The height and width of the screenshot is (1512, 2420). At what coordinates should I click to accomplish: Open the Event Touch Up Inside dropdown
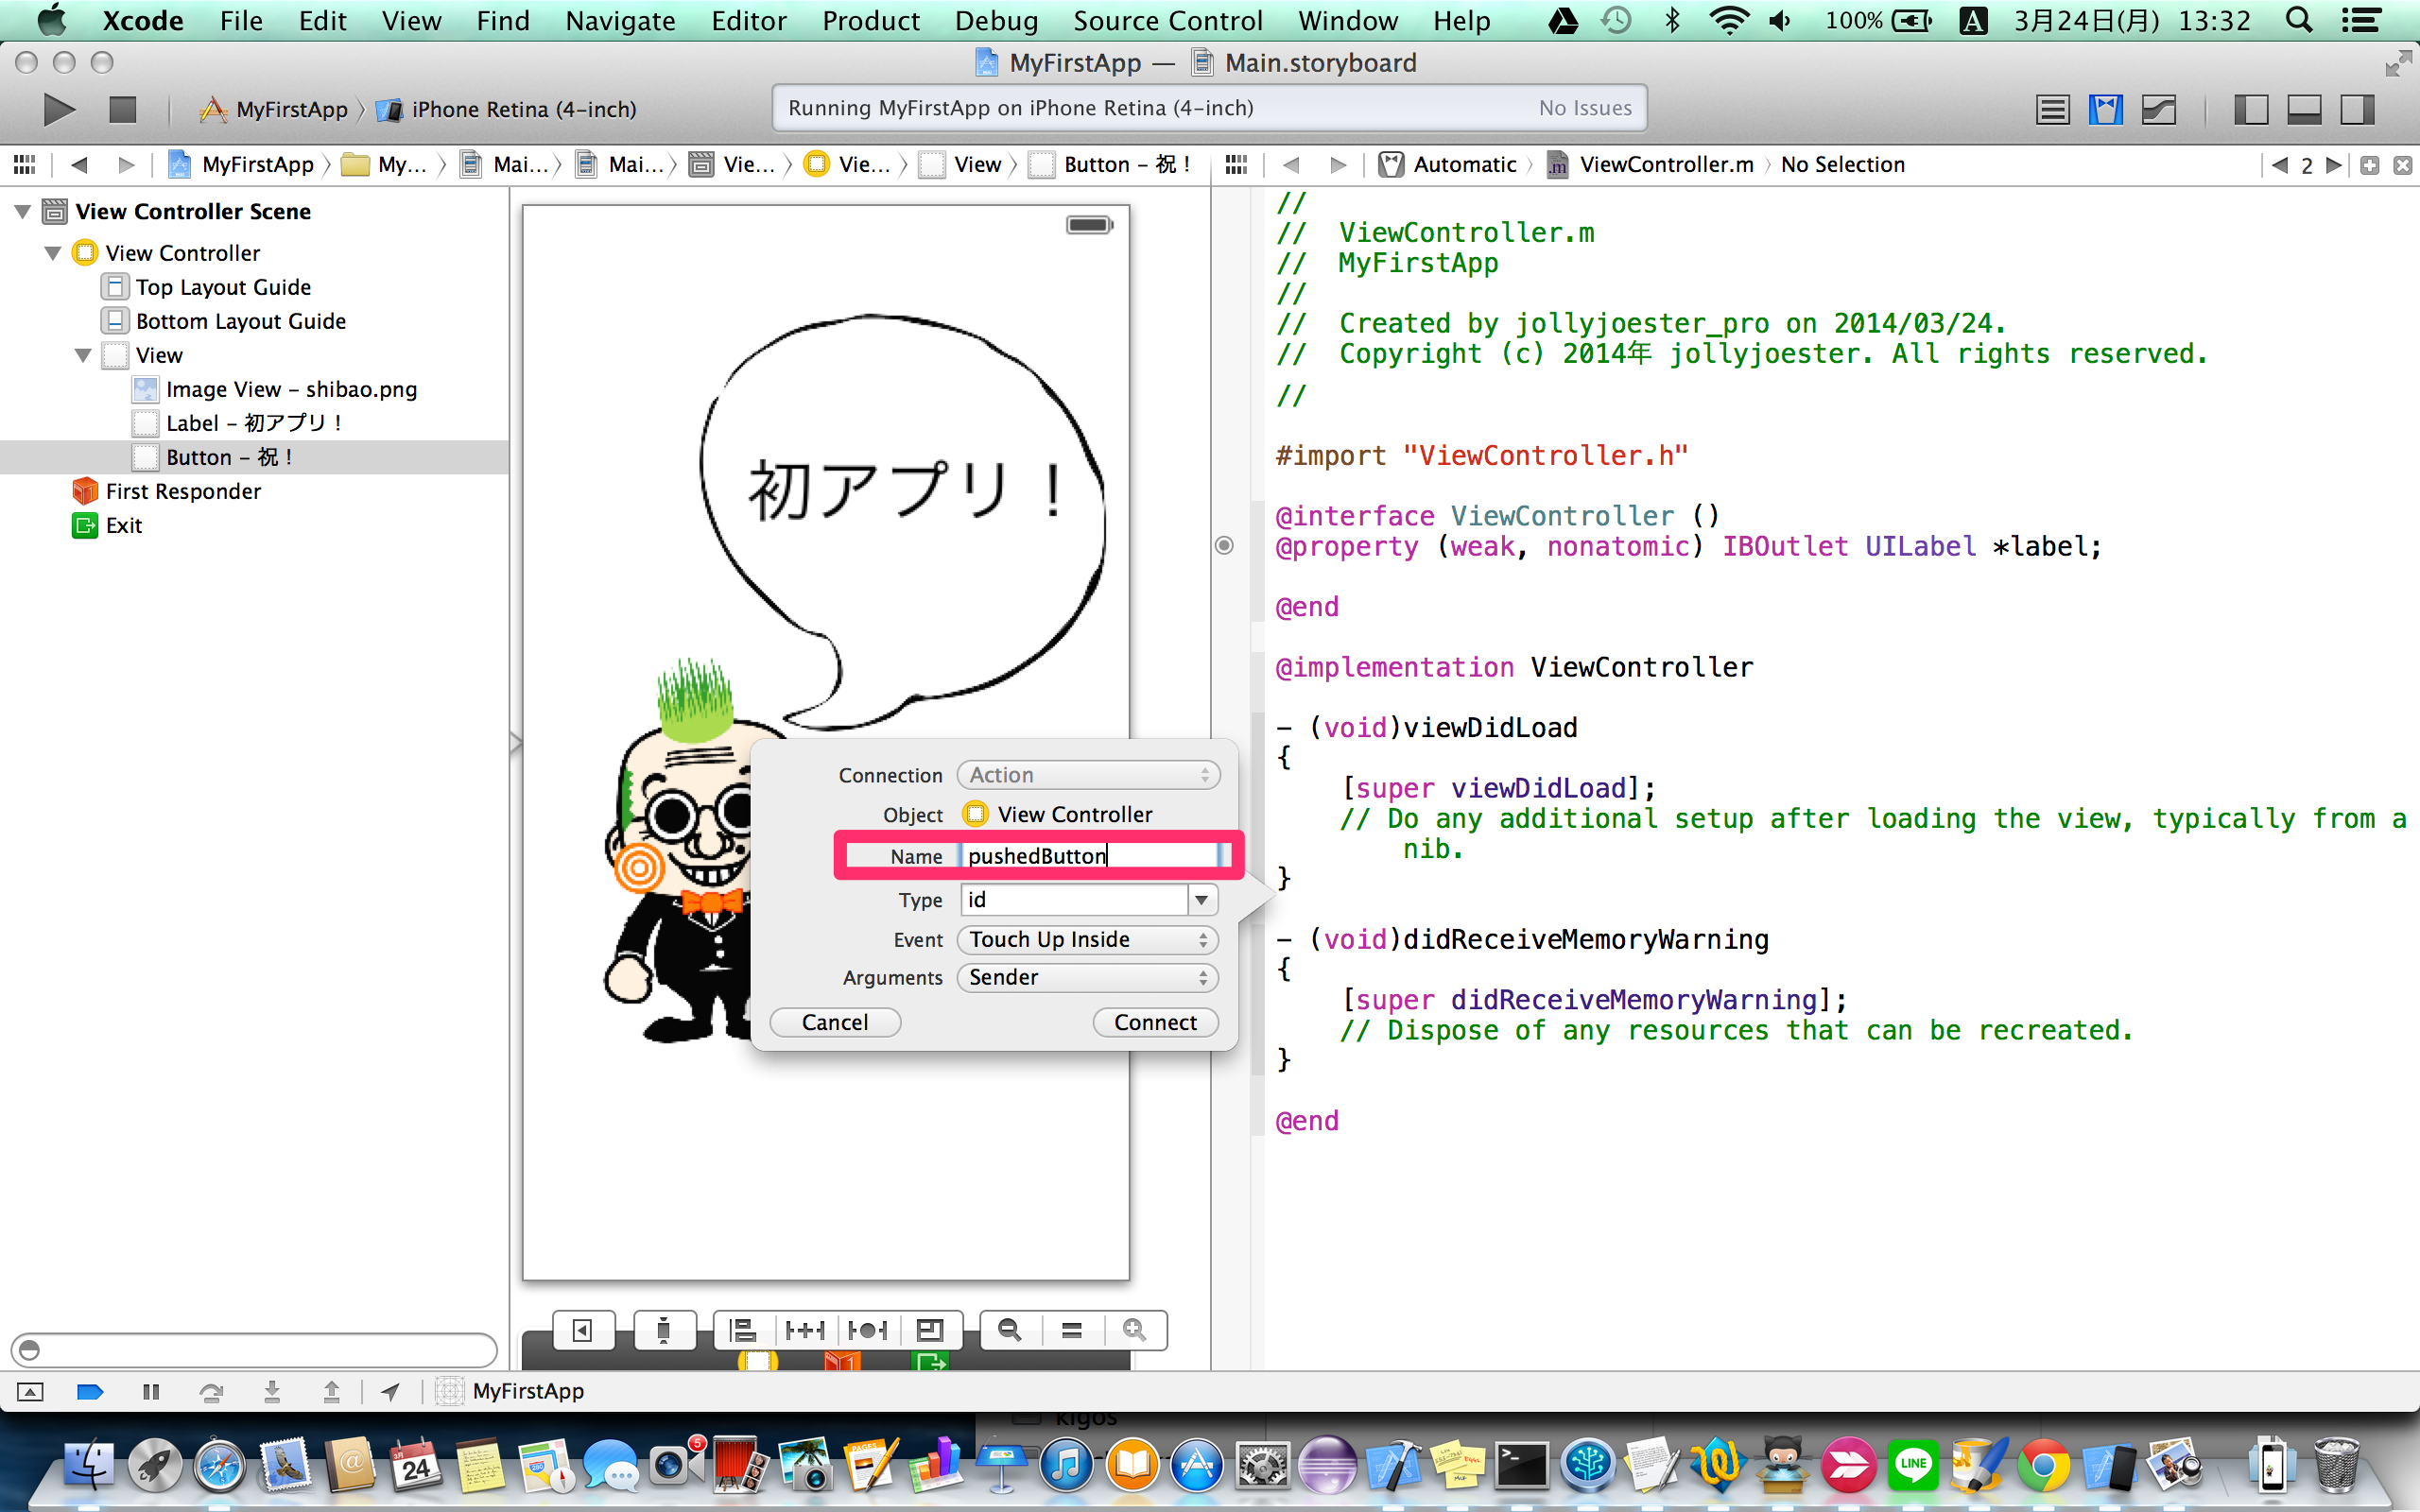click(1087, 939)
